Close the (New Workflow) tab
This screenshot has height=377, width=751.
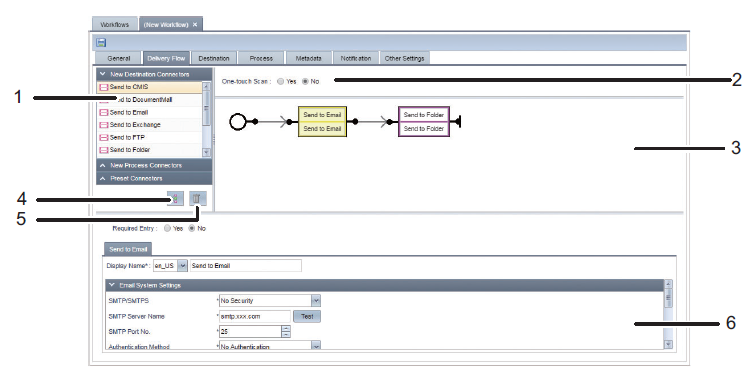pyautogui.click(x=195, y=24)
